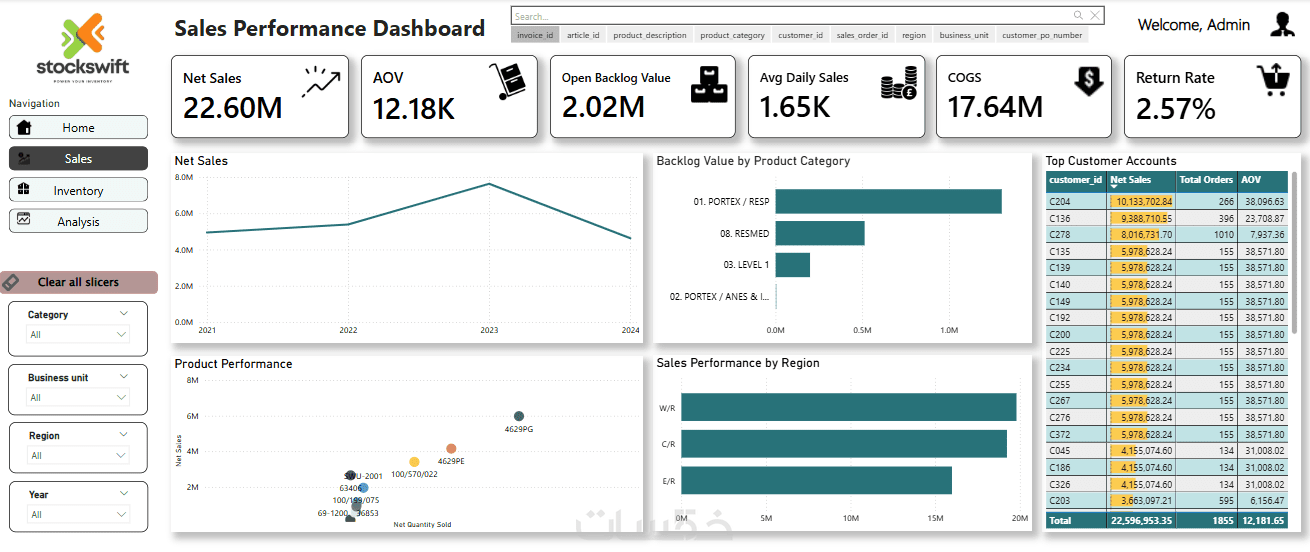Expand the Region slicer header chevron
This screenshot has height=552, width=1310.
(x=123, y=435)
